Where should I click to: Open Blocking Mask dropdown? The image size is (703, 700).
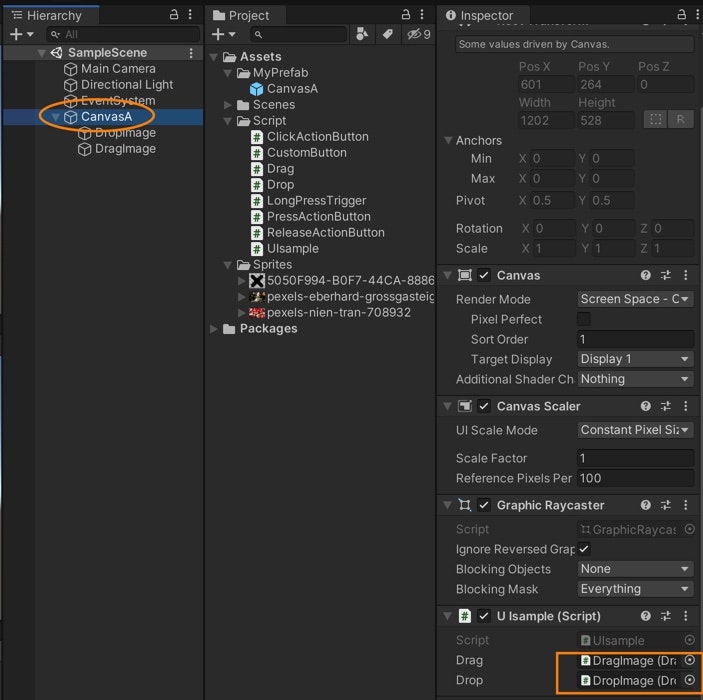[x=635, y=589]
